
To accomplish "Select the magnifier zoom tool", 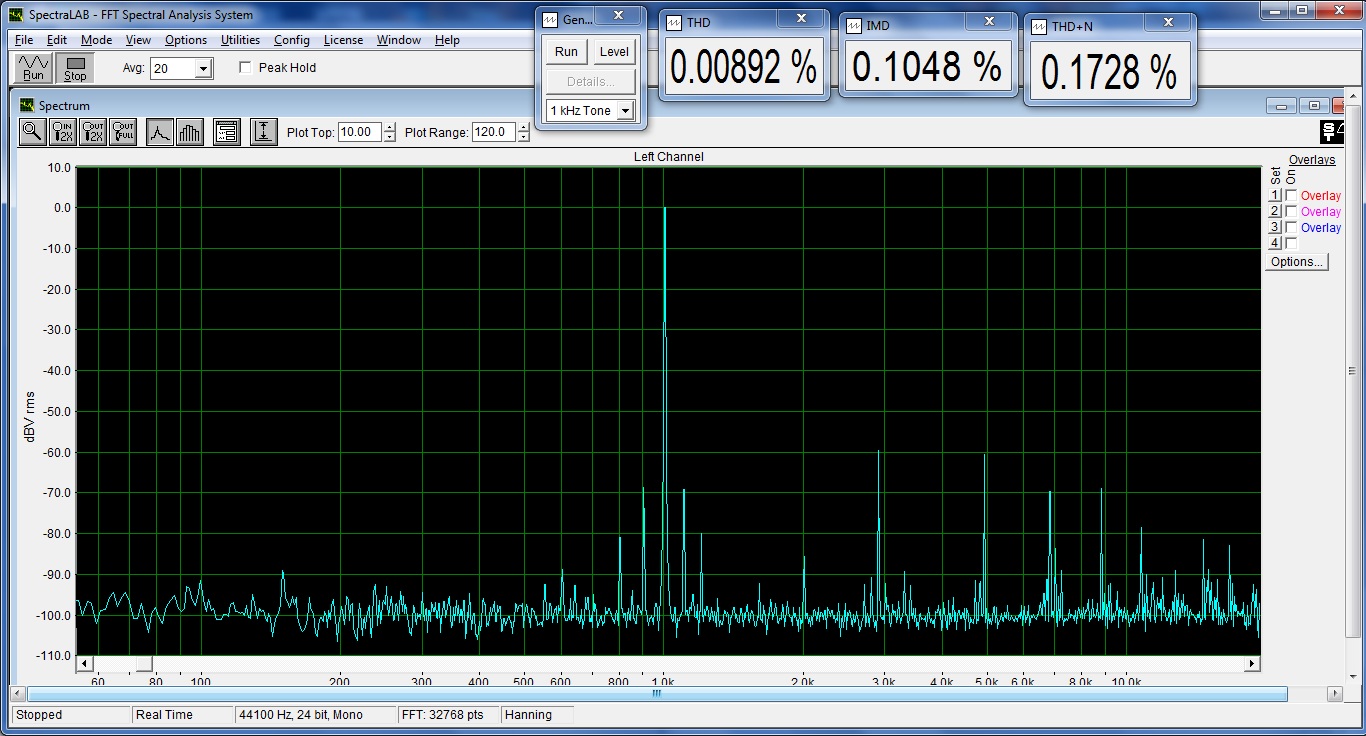I will tap(33, 132).
